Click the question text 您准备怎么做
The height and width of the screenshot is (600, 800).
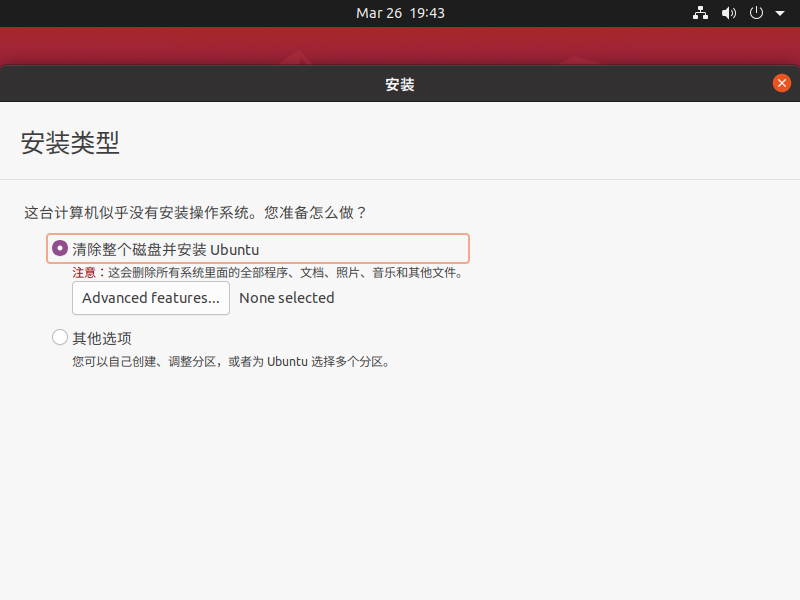point(315,212)
